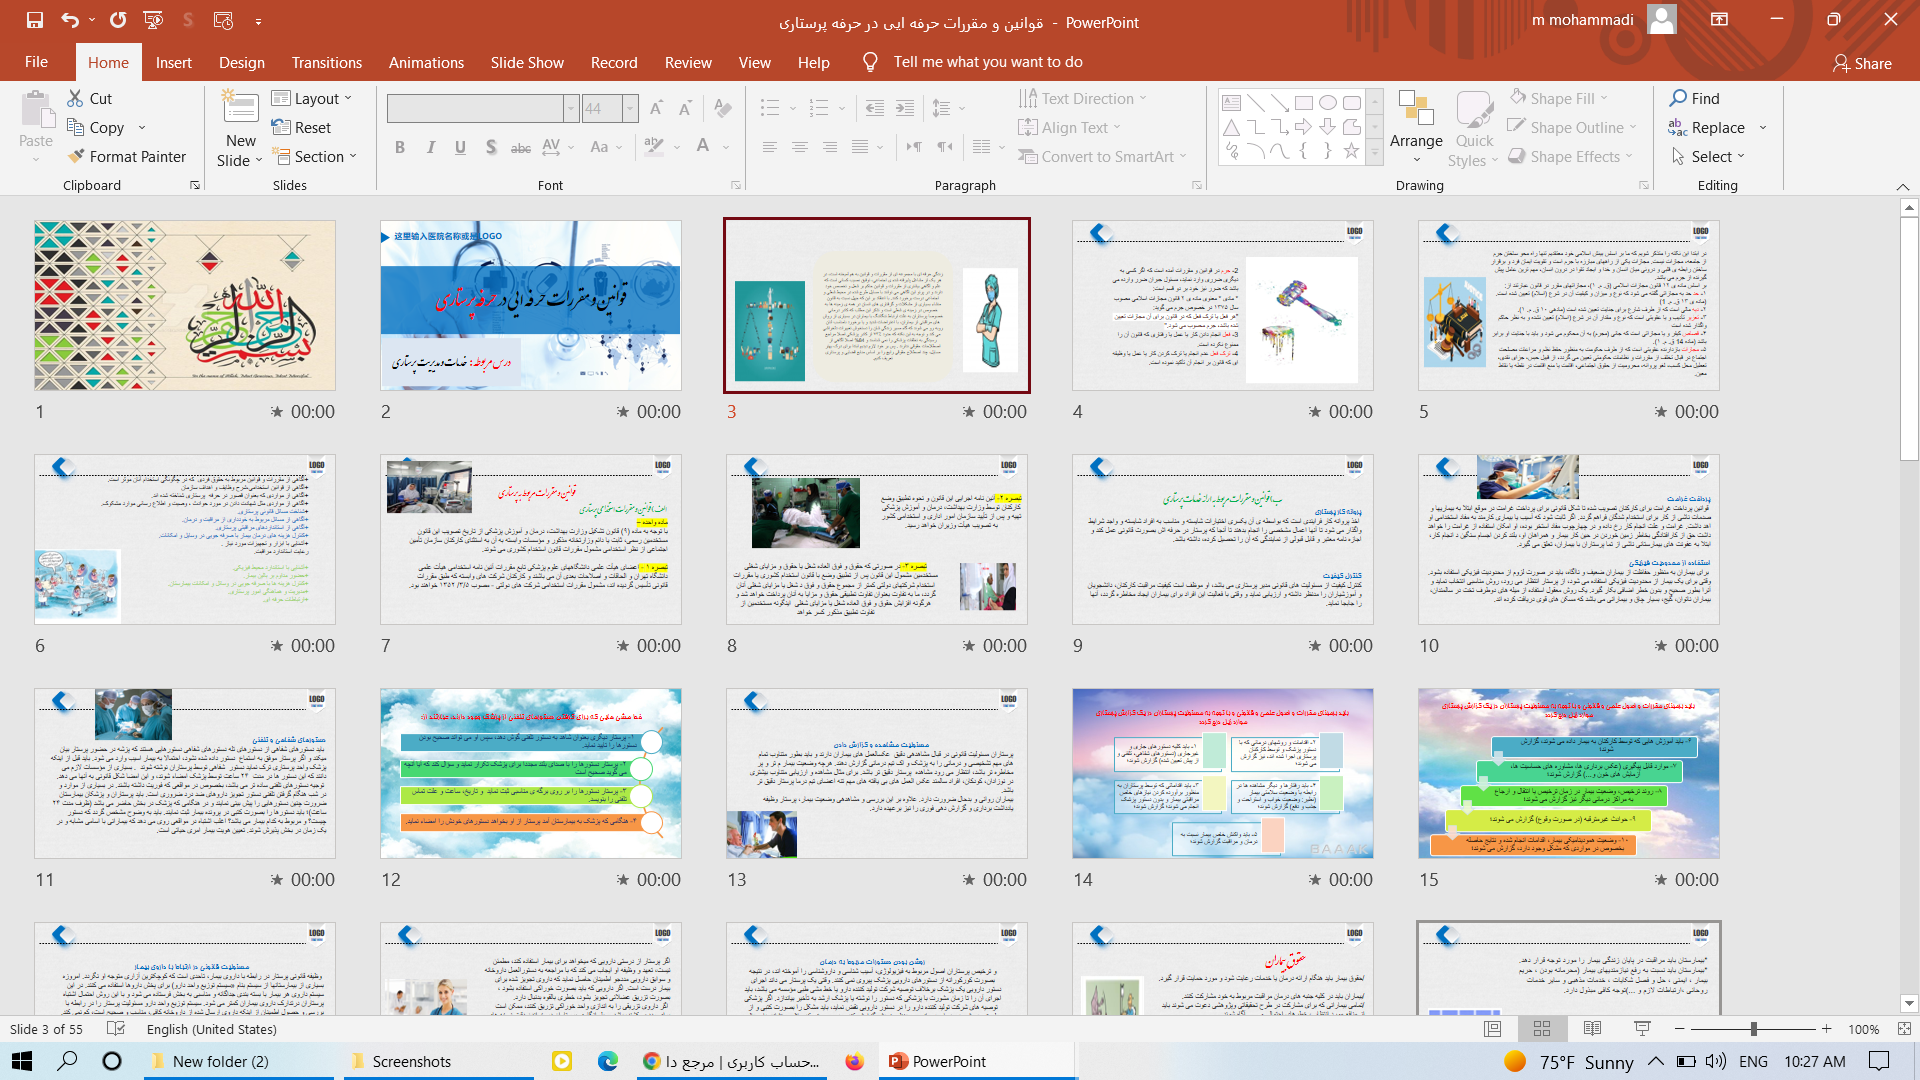This screenshot has width=1920, height=1080.
Task: Start Slide Show from status bar icon
Action: pos(1642,1029)
